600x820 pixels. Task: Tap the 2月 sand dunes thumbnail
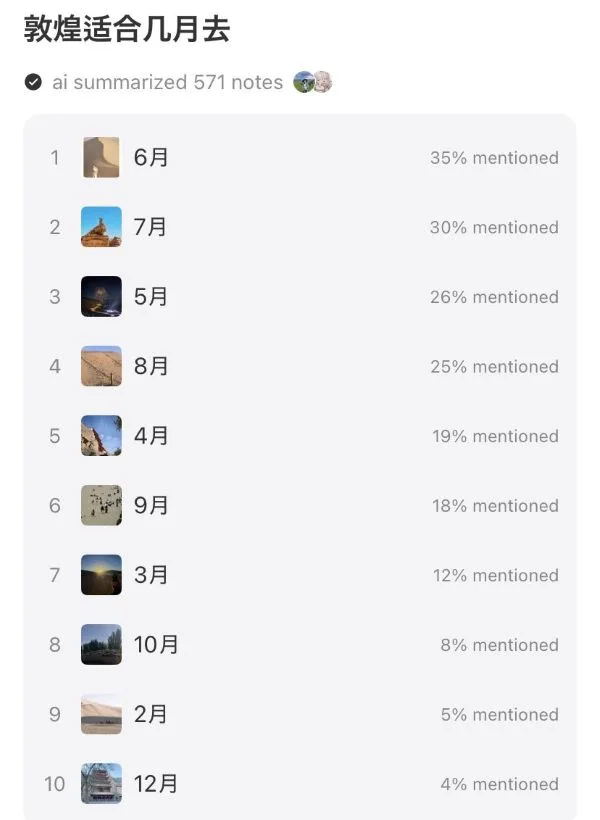click(x=101, y=714)
